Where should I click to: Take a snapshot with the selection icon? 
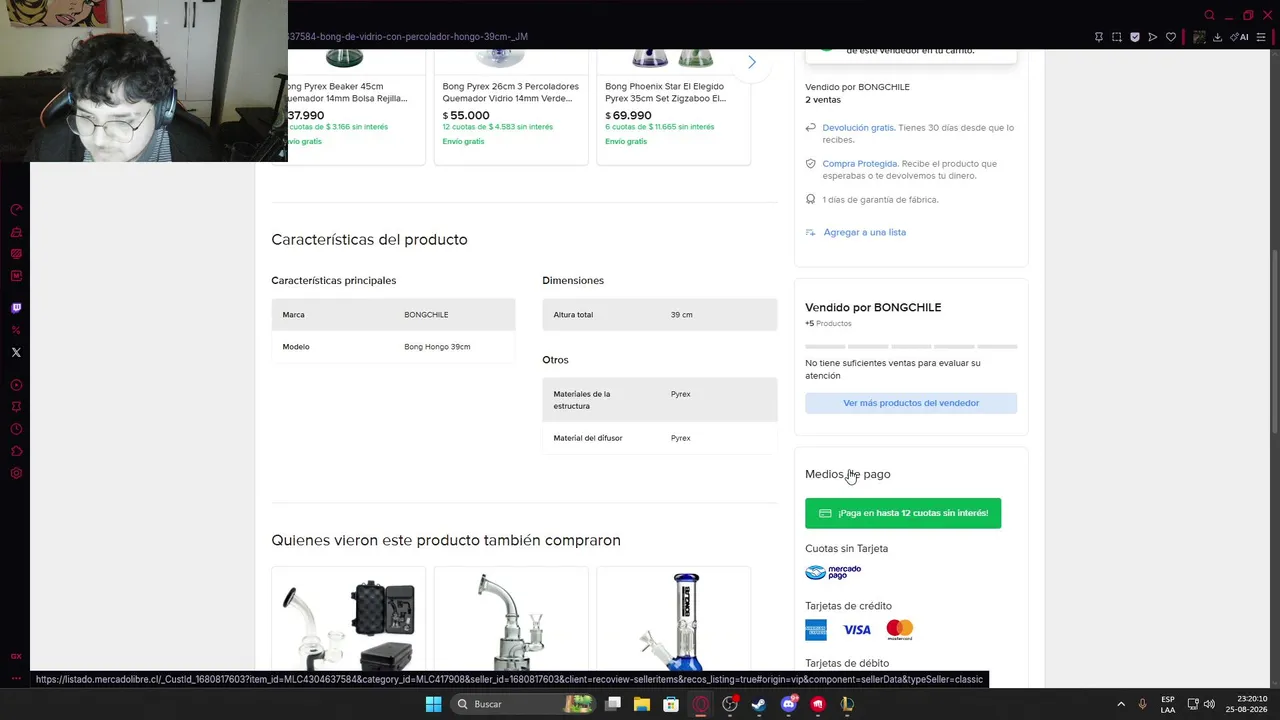click(x=1117, y=37)
